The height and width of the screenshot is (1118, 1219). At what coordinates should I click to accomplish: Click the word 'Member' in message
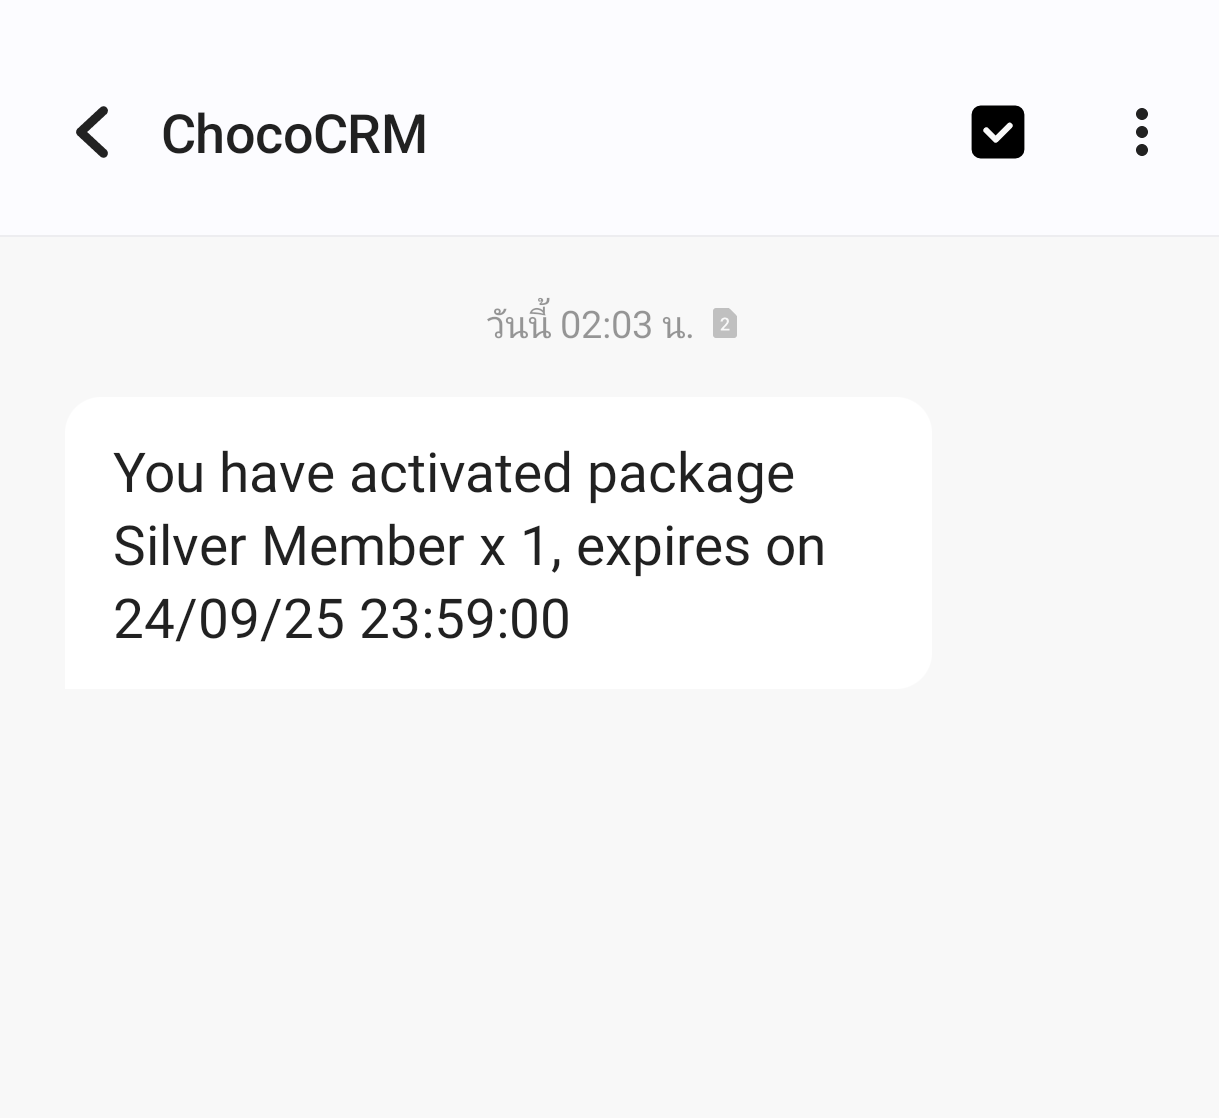[x=362, y=547]
